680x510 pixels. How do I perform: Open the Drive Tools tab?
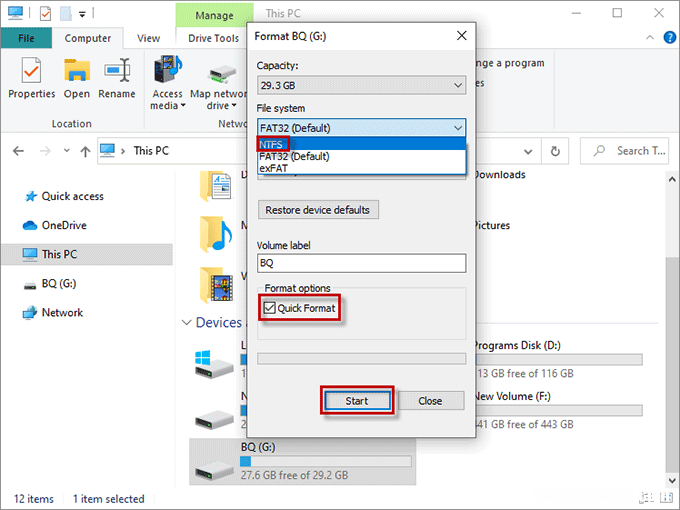point(213,38)
